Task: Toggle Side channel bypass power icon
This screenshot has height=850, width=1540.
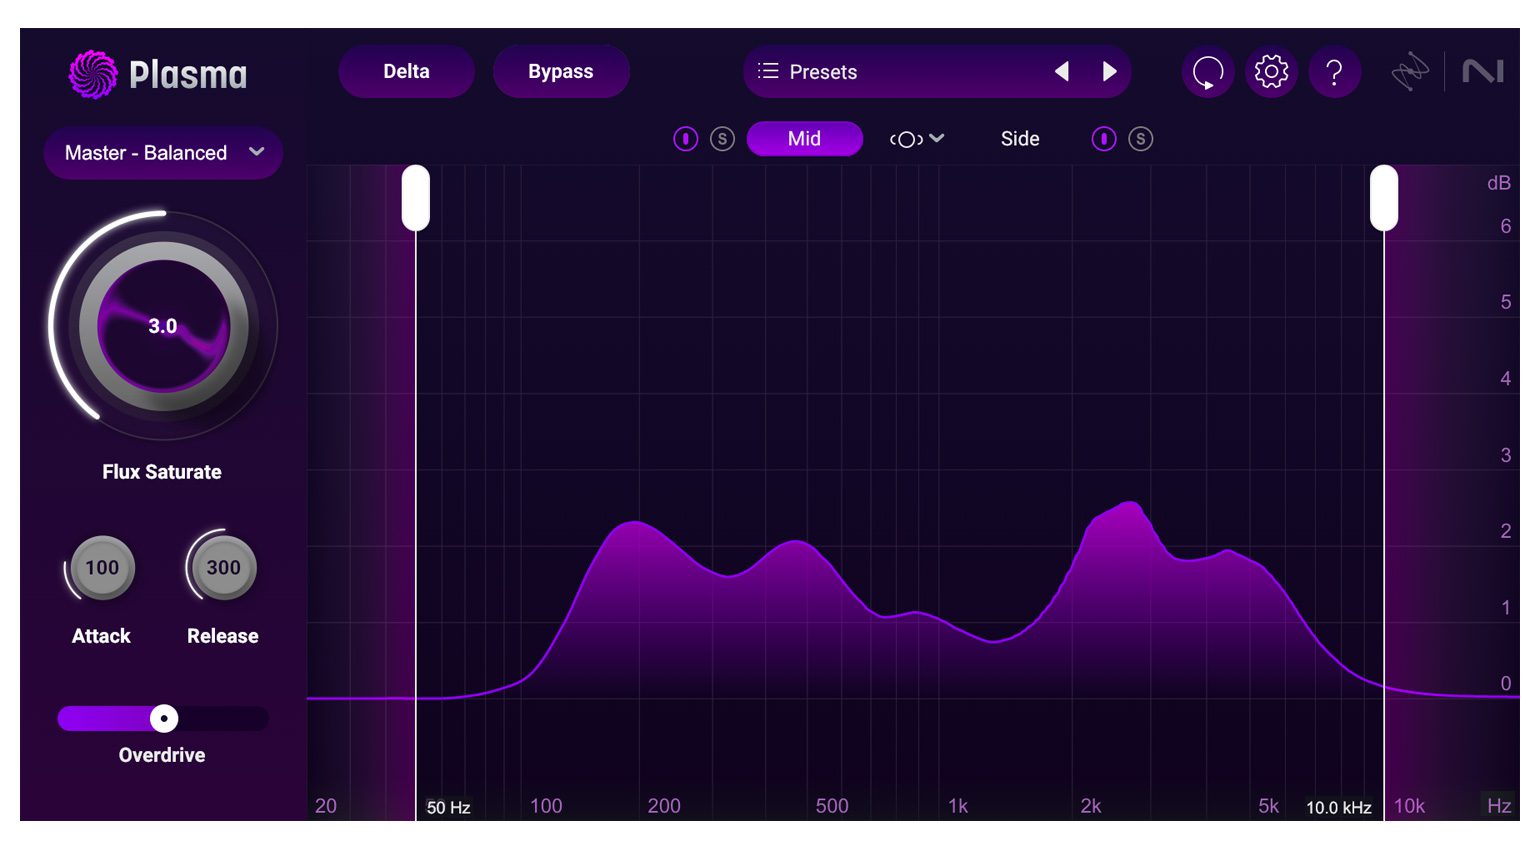Action: (1103, 139)
